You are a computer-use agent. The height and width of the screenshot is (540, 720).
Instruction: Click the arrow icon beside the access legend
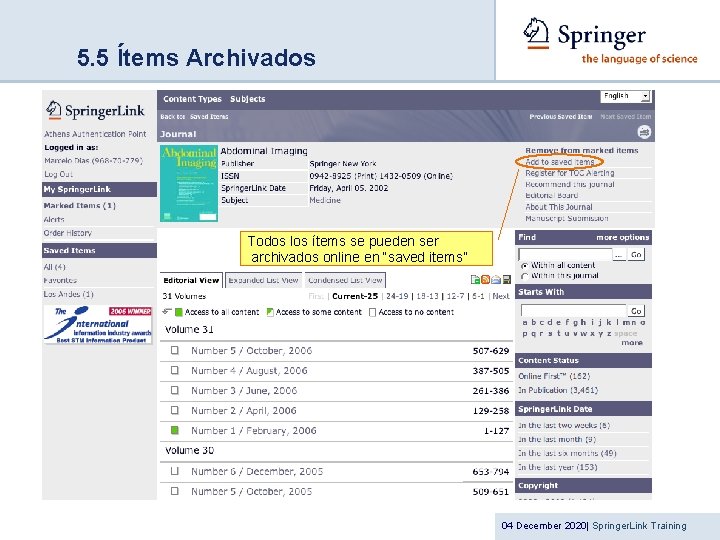tap(167, 312)
